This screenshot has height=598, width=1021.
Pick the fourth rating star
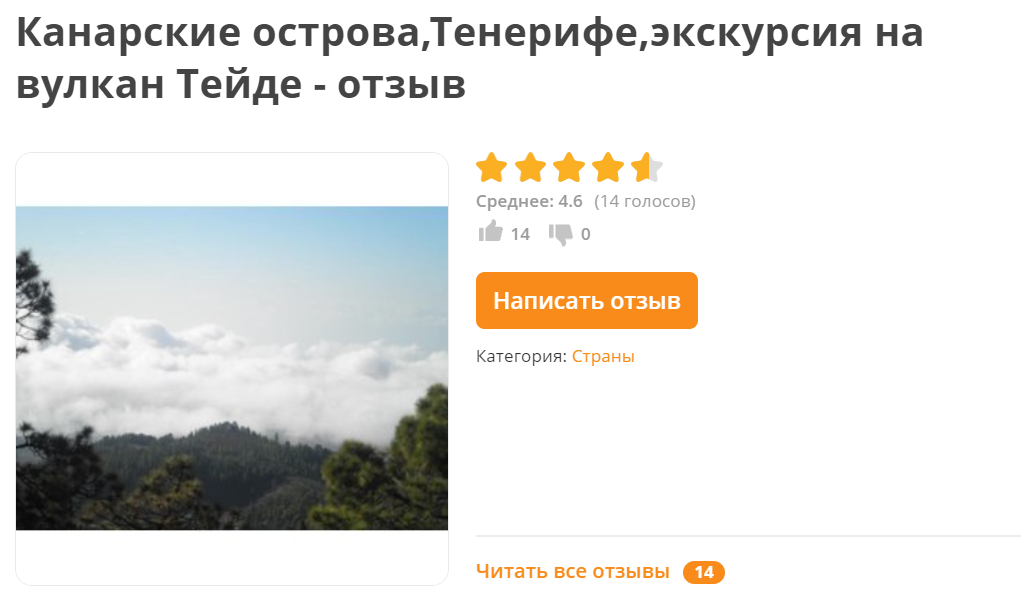608,167
